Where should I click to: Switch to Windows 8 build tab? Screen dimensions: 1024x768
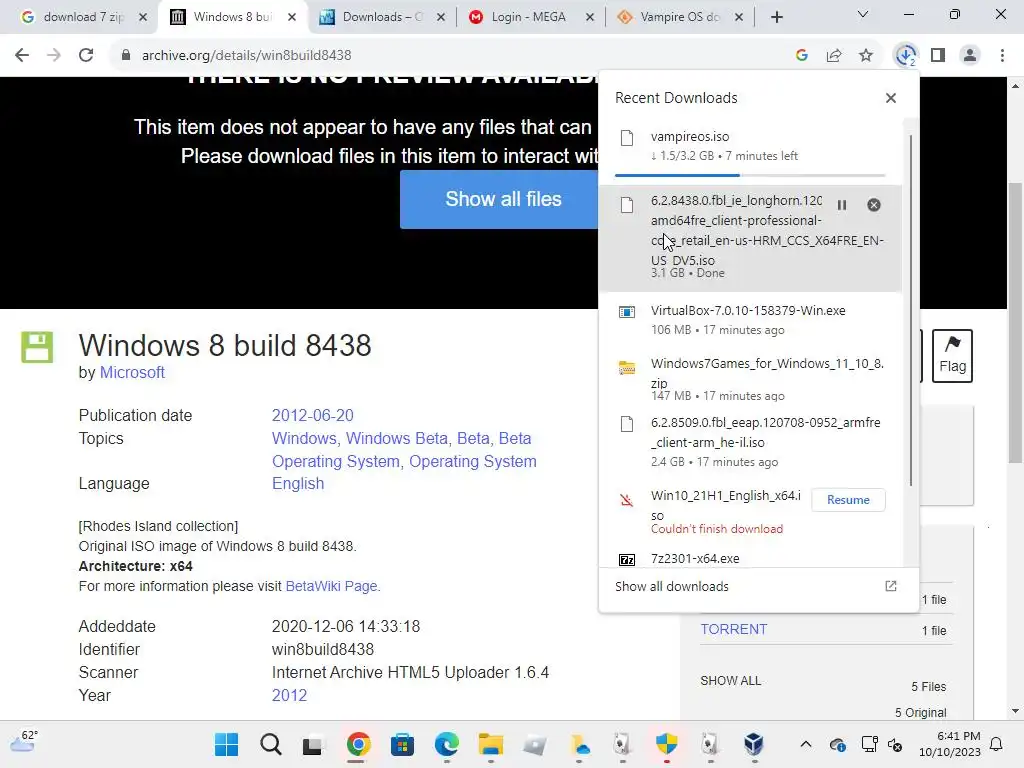click(x=232, y=17)
